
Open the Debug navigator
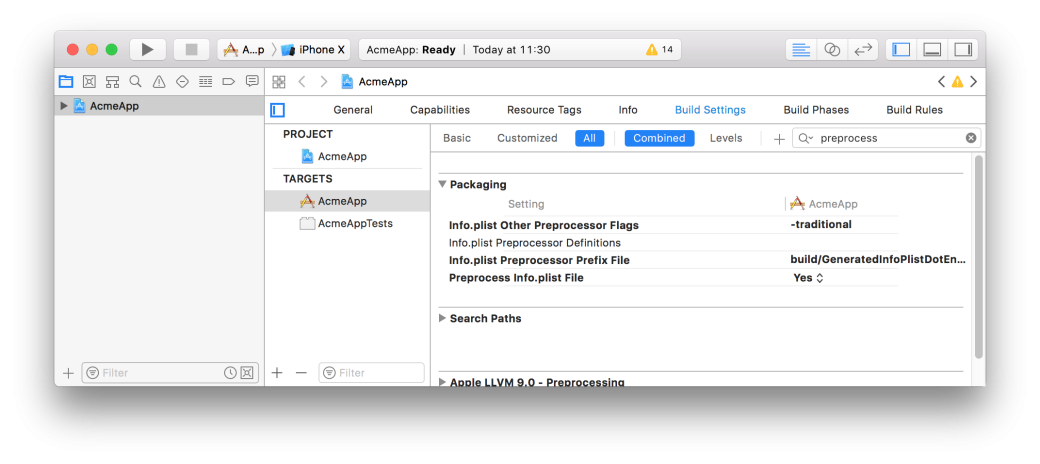(x=206, y=82)
